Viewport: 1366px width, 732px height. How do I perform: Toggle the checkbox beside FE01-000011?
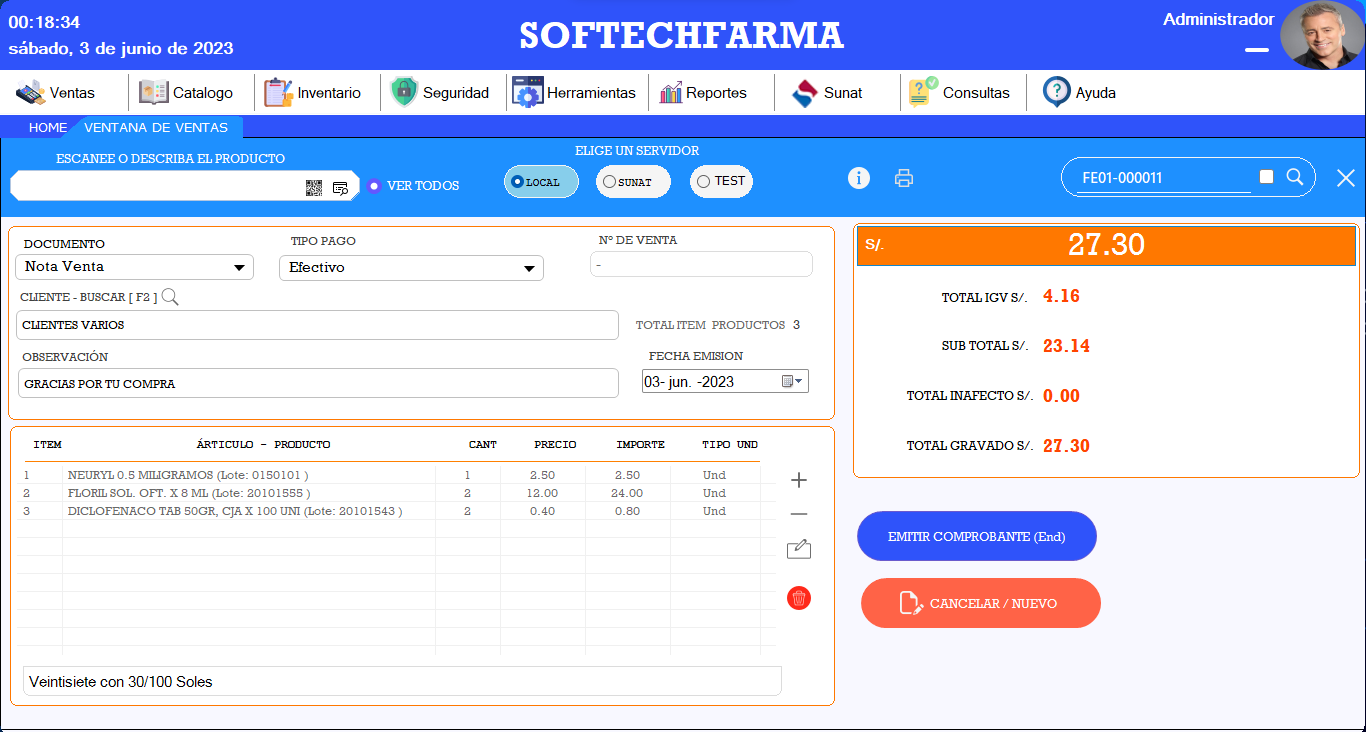click(1267, 177)
